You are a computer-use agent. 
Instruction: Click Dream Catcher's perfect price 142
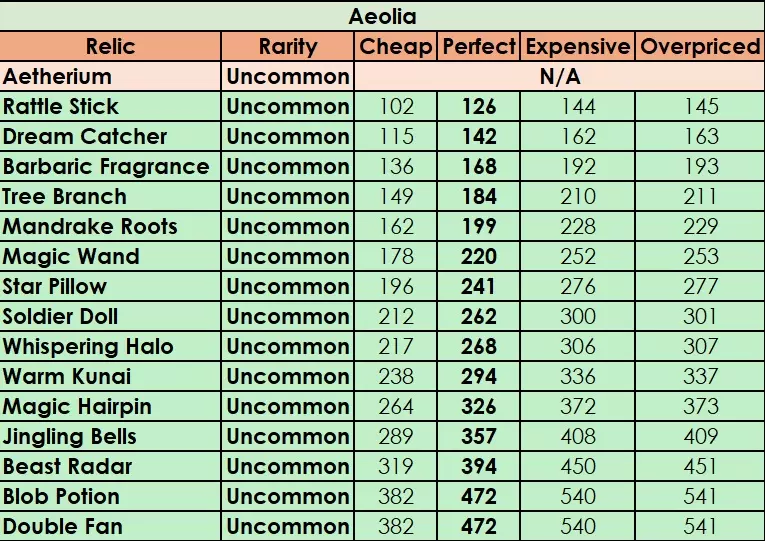point(479,136)
